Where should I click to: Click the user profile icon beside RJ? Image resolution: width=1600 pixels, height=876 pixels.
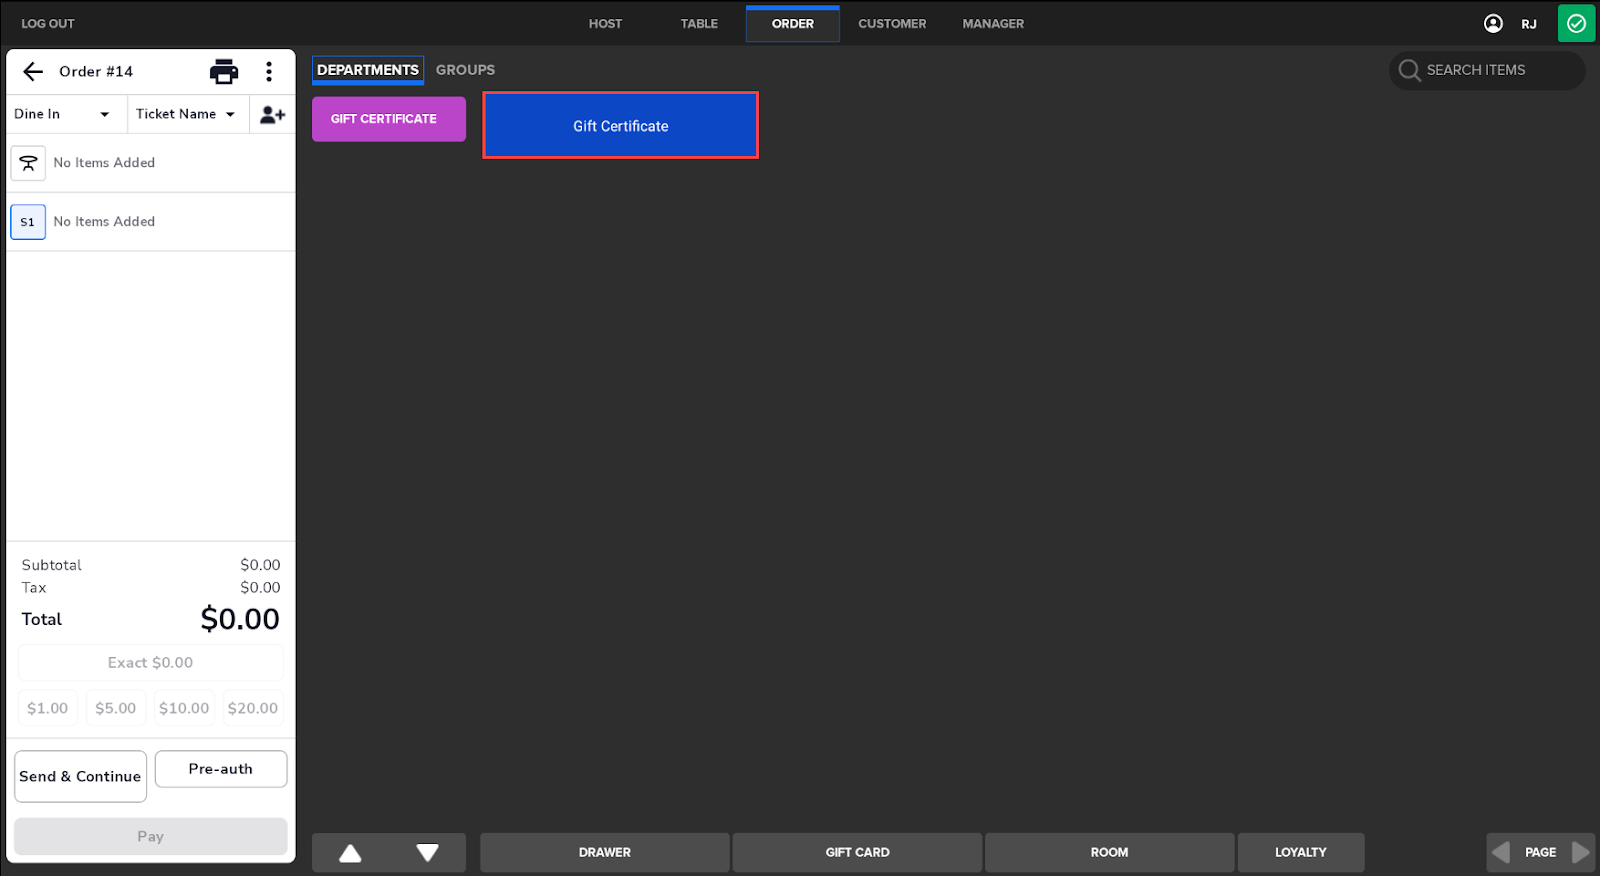1493,24
